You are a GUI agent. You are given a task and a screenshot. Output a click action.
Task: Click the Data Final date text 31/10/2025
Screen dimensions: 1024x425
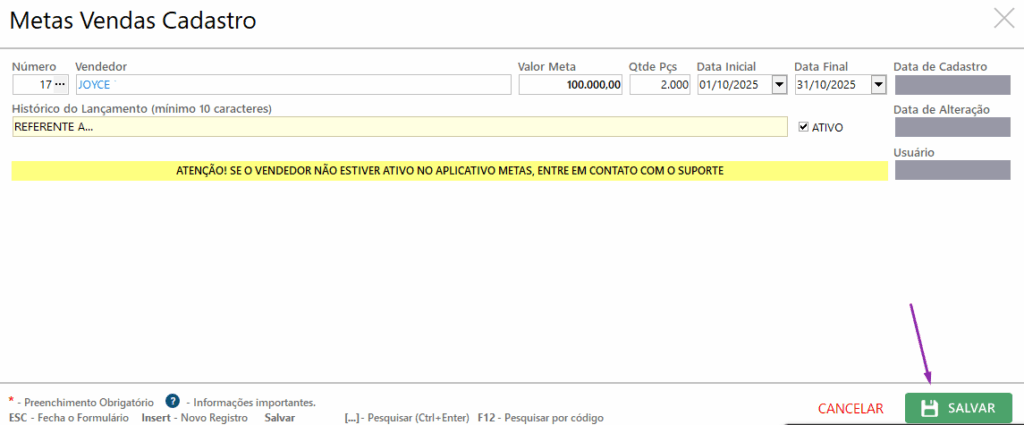click(x=831, y=85)
